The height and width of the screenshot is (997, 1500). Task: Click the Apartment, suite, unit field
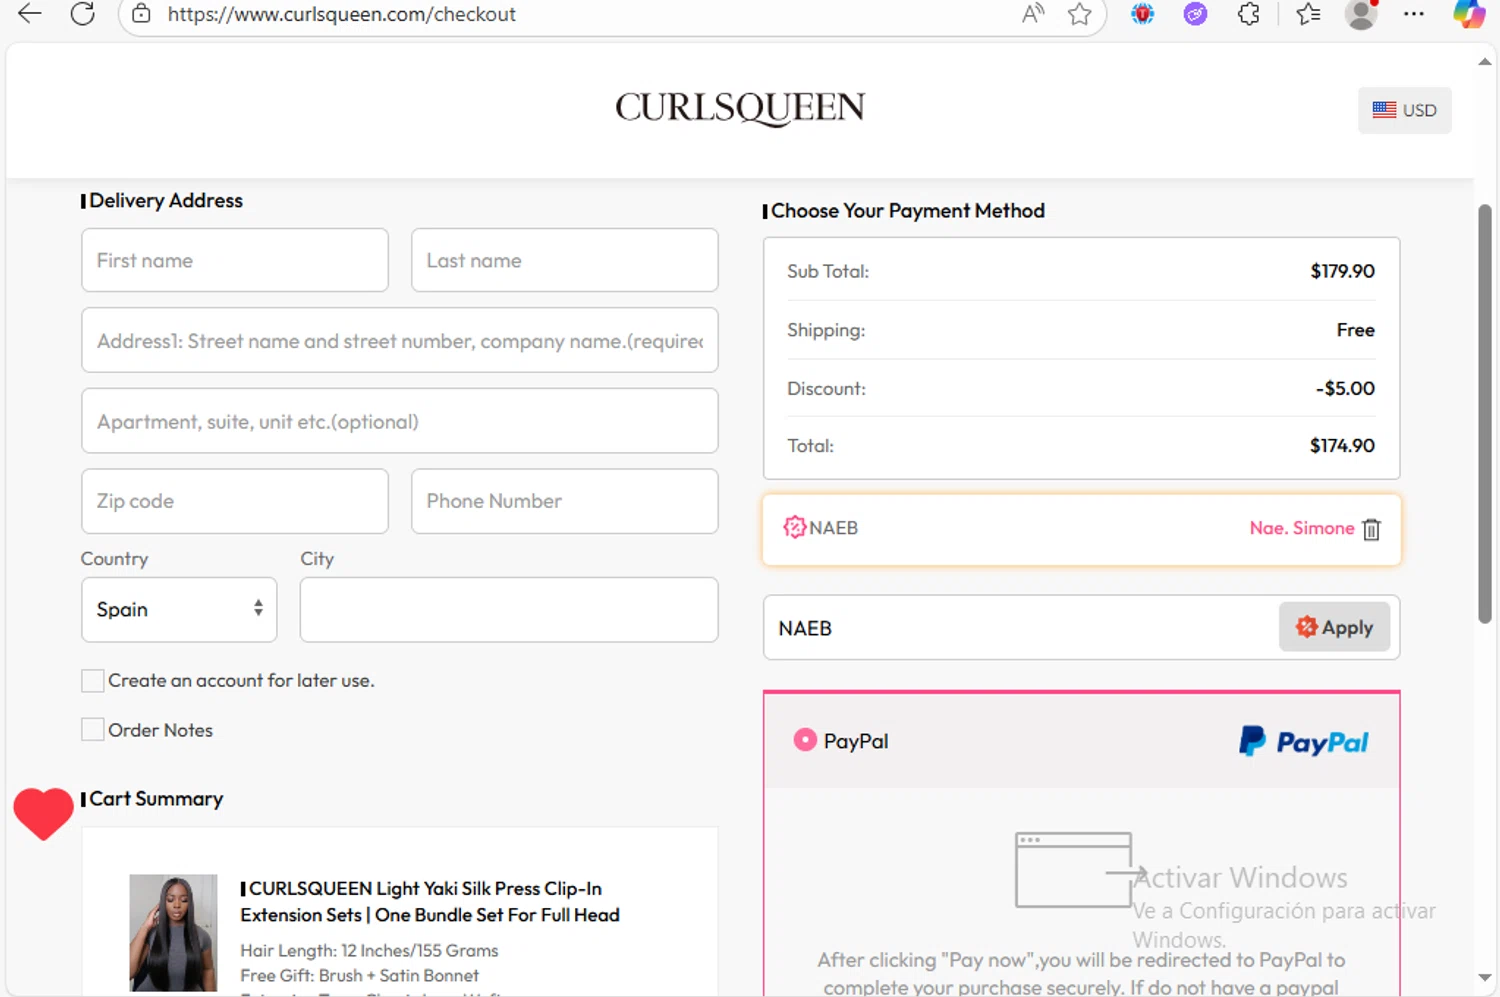click(400, 421)
